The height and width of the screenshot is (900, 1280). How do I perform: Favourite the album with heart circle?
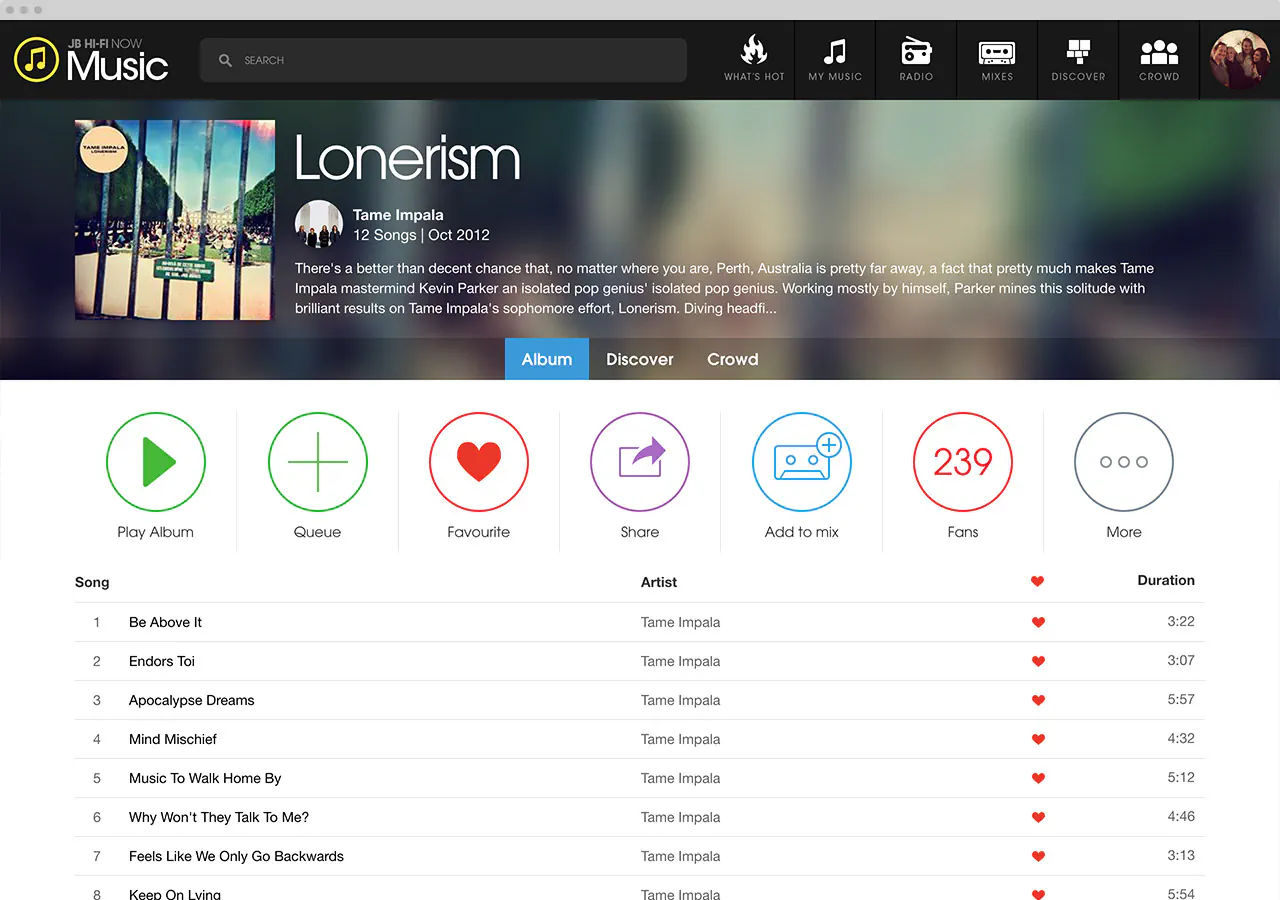[479, 462]
